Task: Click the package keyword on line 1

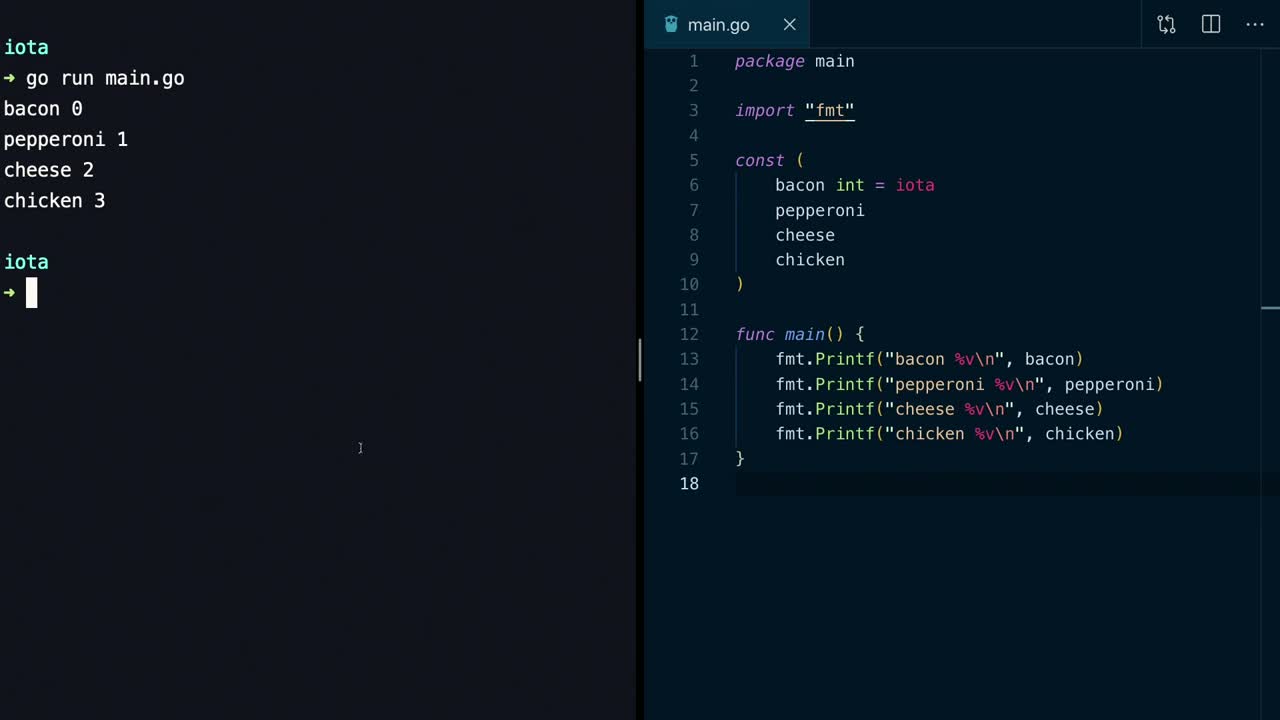Action: click(x=769, y=62)
